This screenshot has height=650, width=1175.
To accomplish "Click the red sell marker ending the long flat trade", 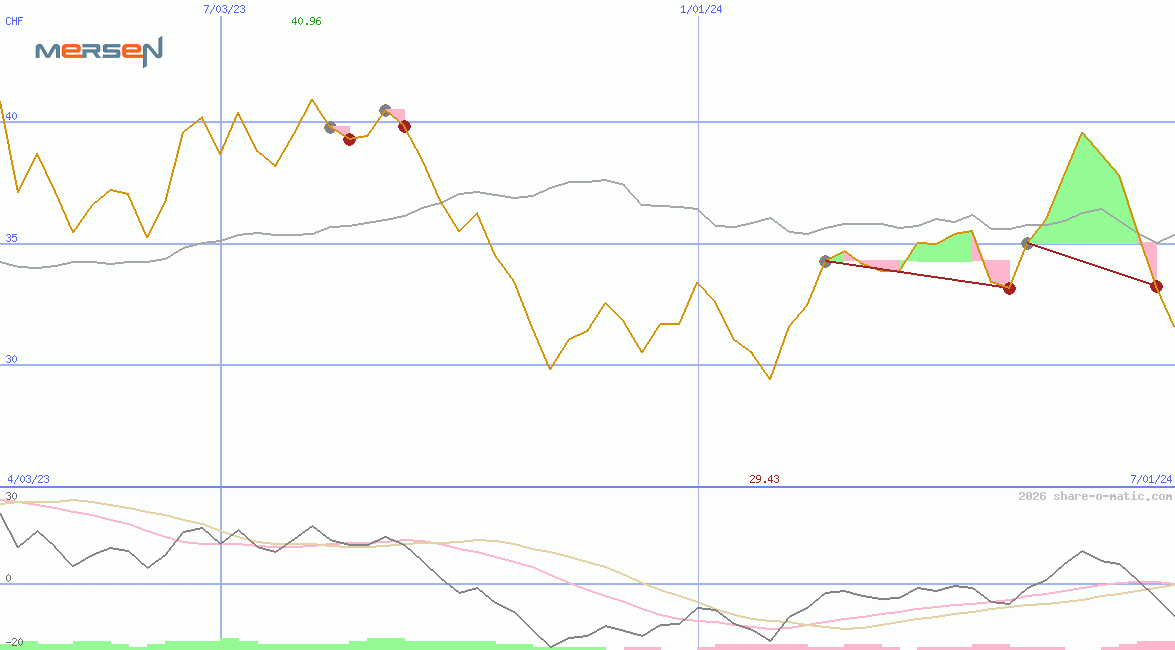I will pos(1009,288).
